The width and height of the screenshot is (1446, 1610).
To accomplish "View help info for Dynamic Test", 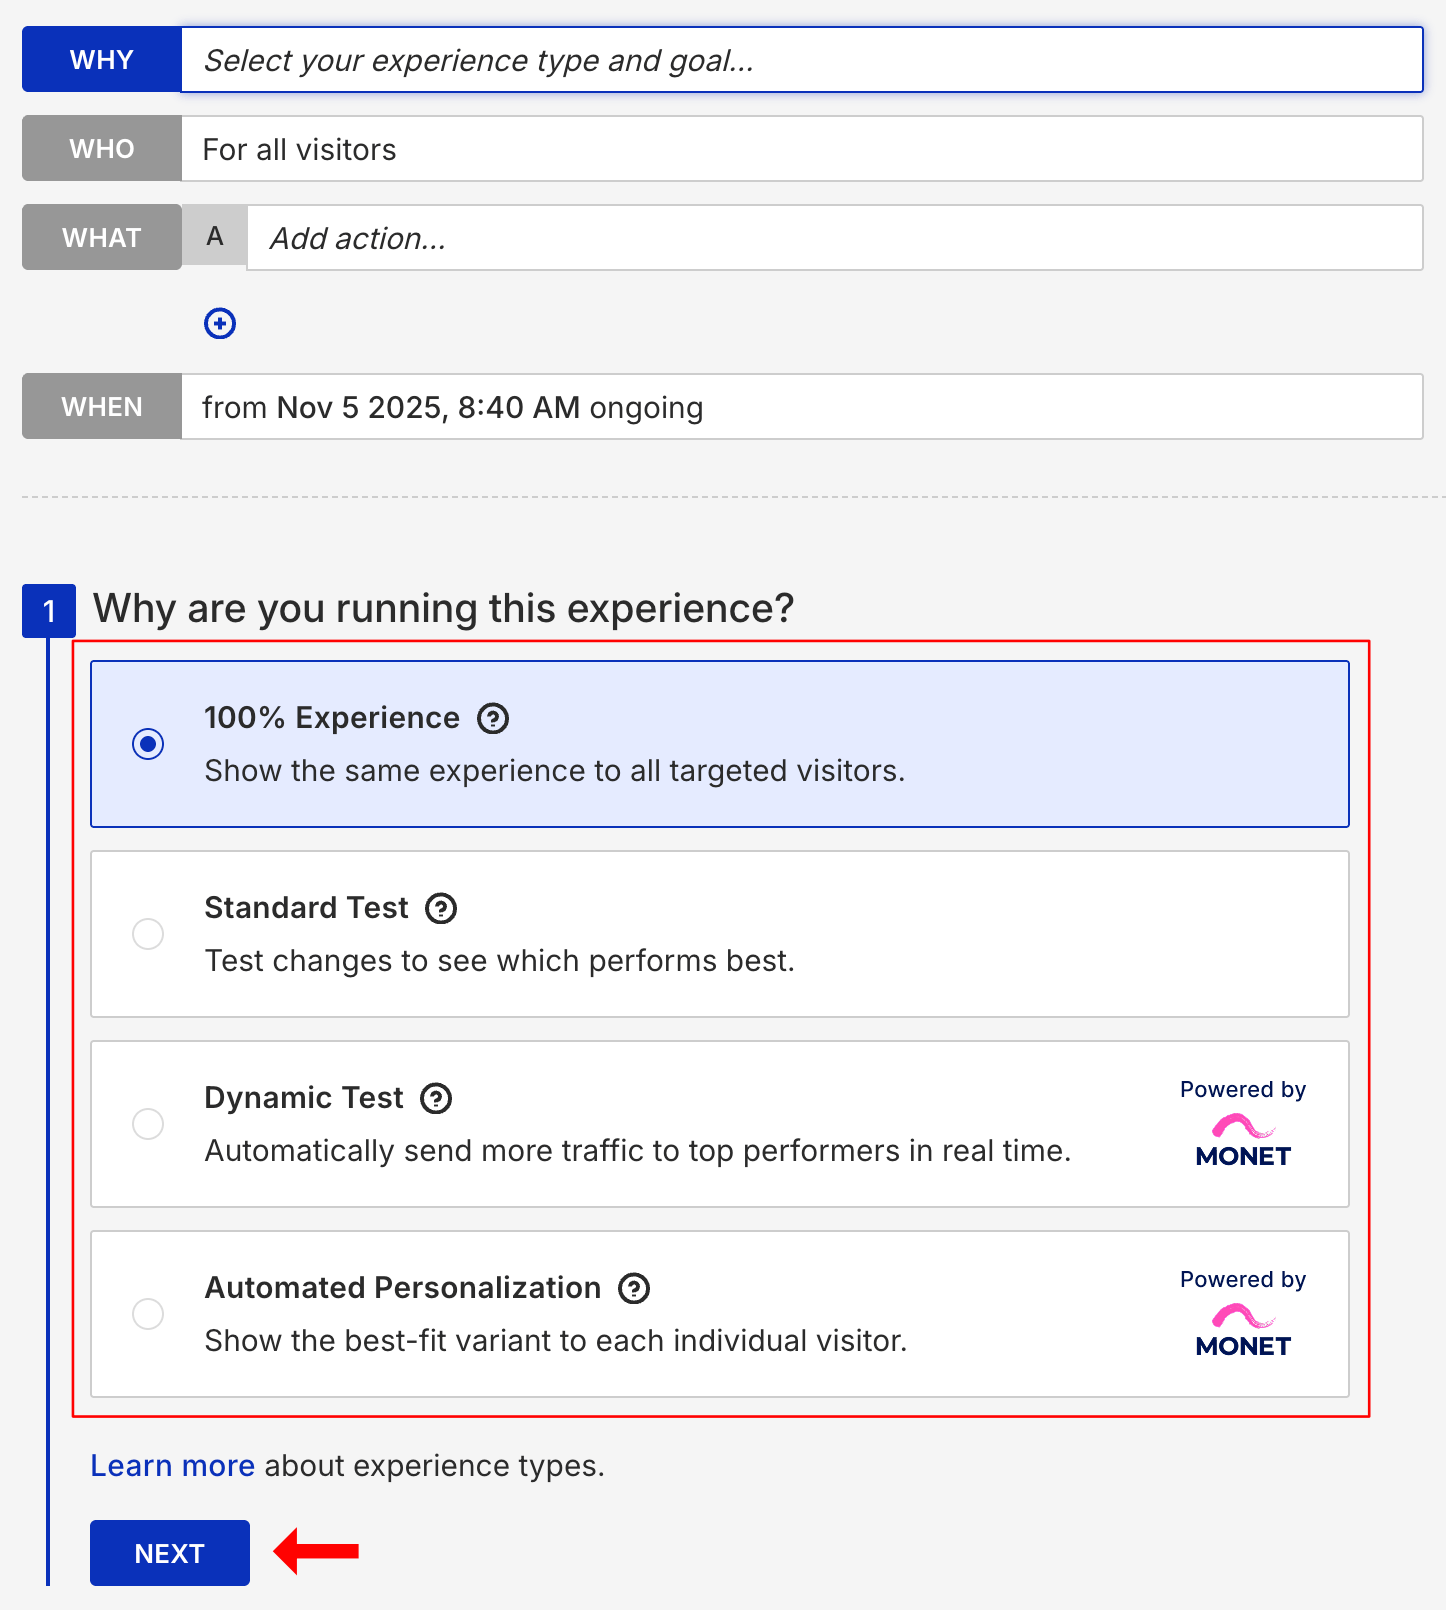I will coord(435,1098).
